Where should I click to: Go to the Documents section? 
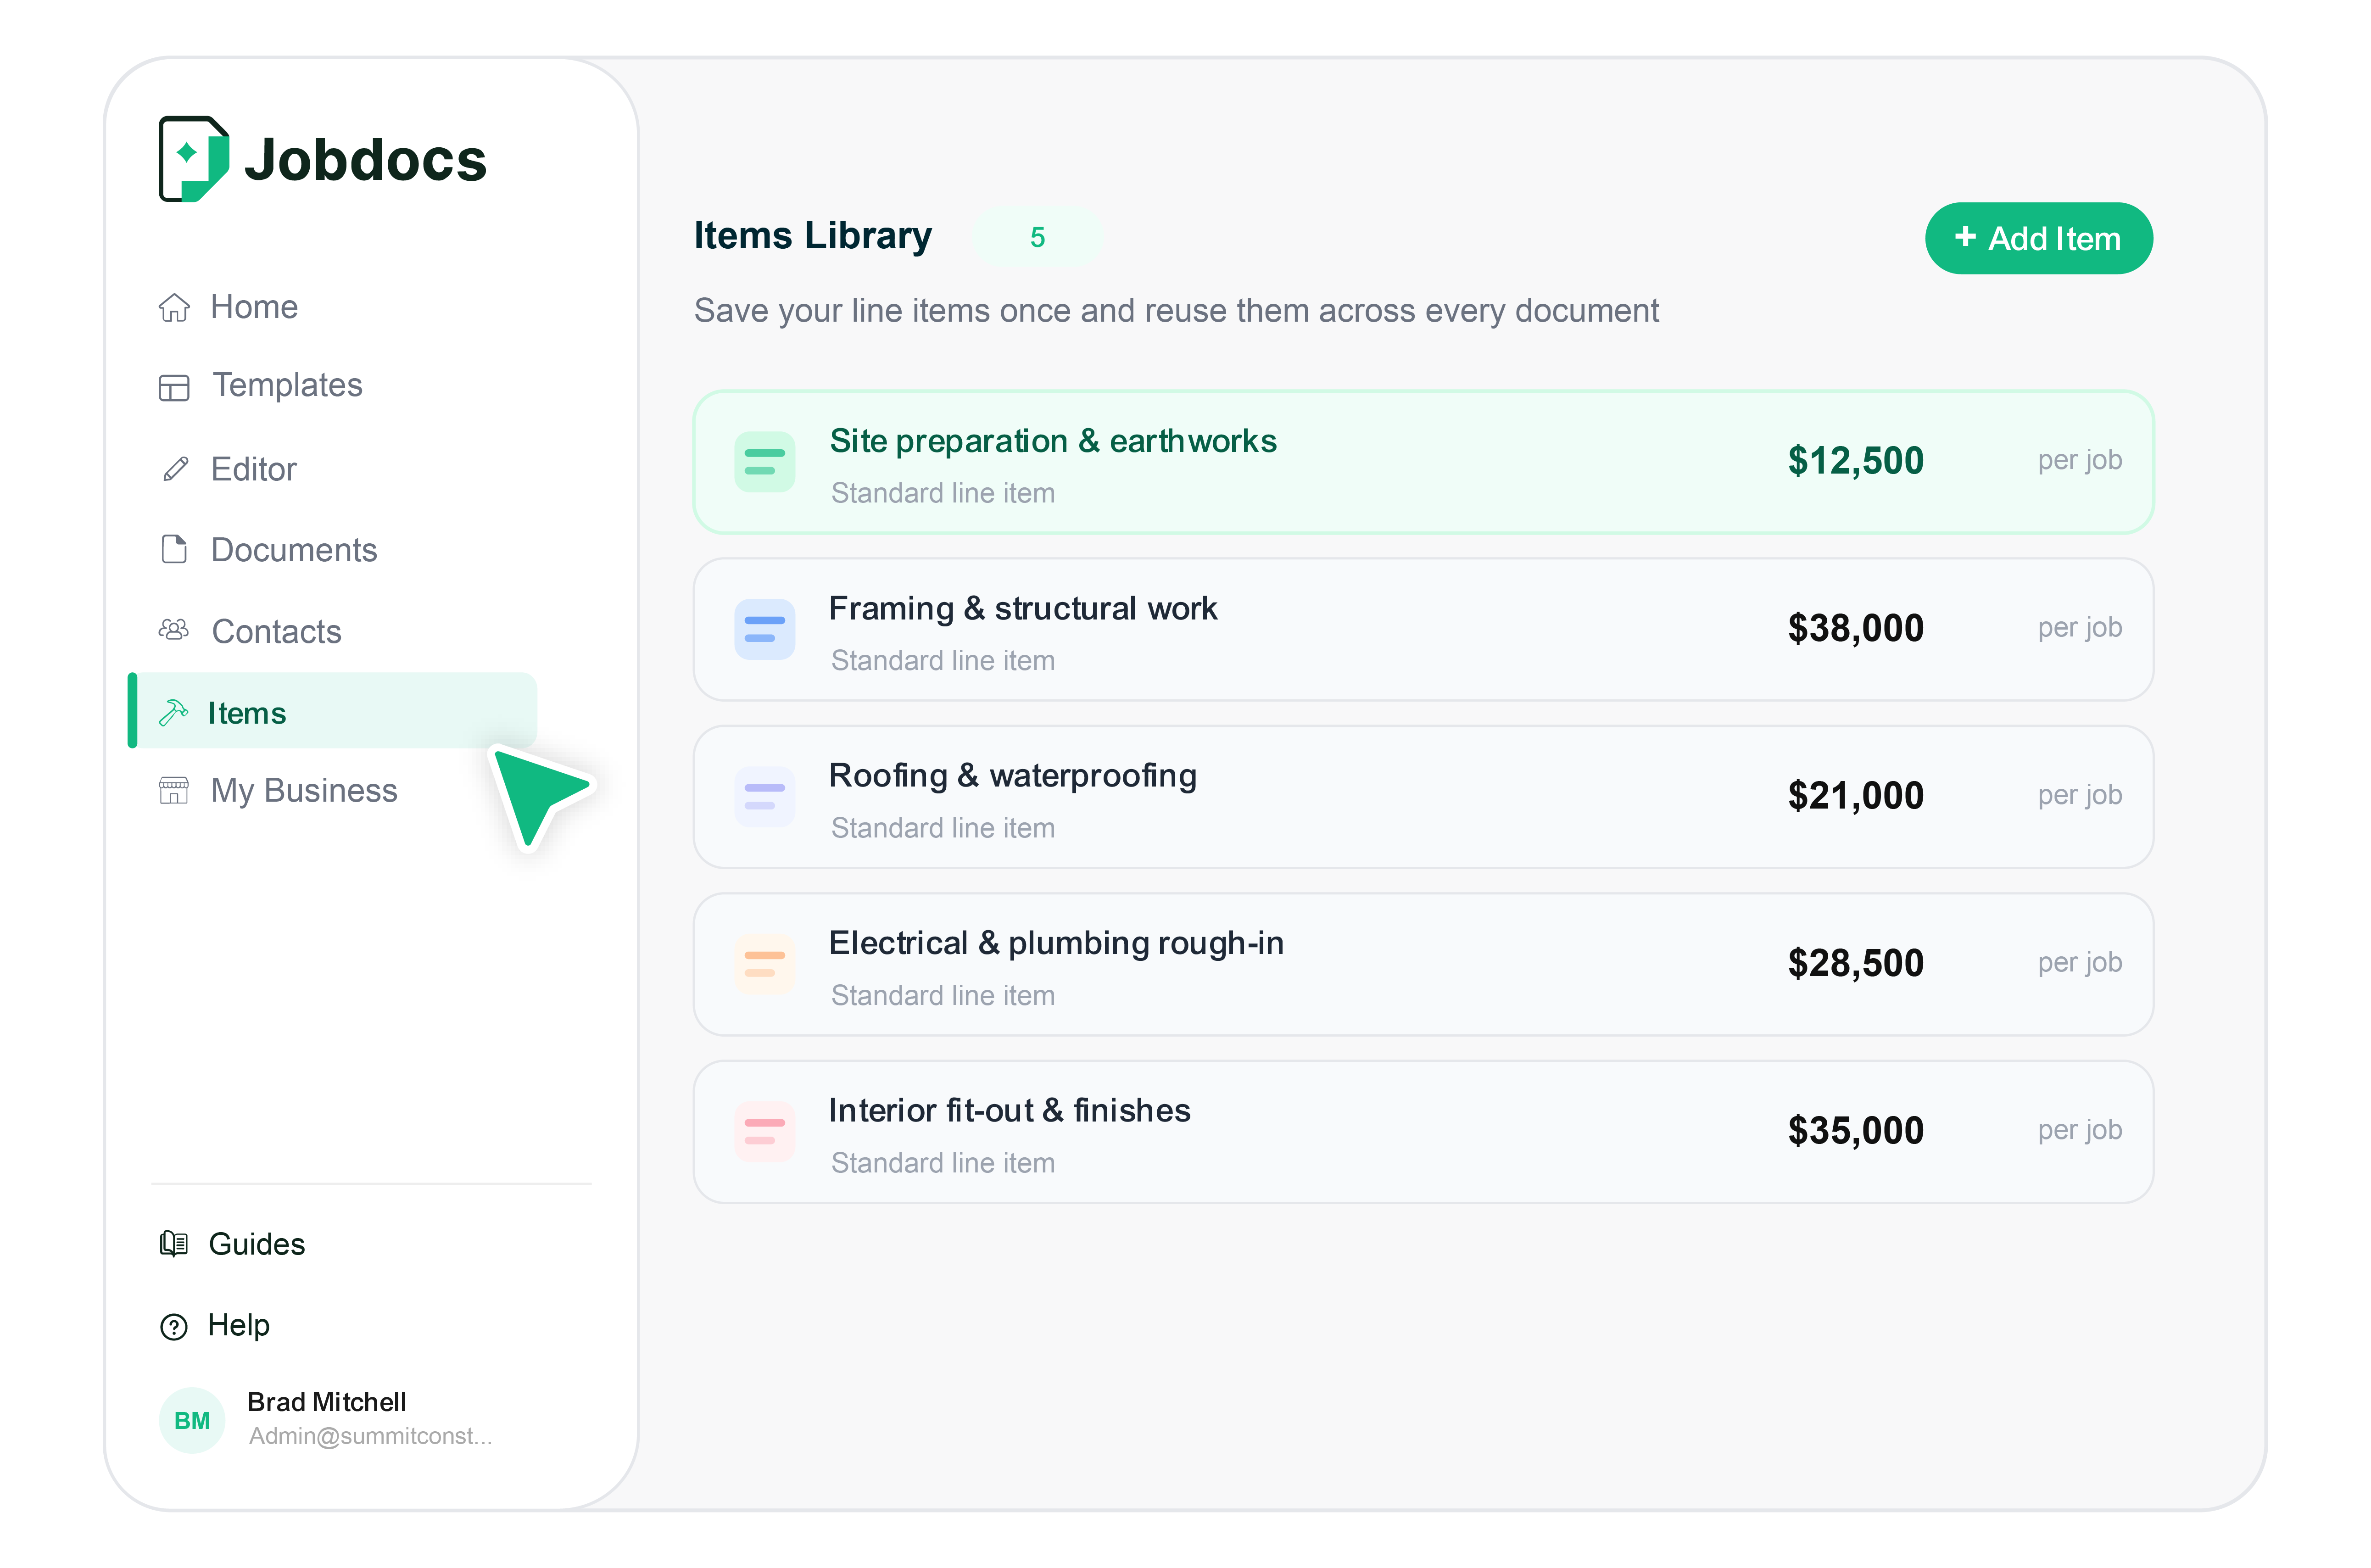(x=293, y=550)
